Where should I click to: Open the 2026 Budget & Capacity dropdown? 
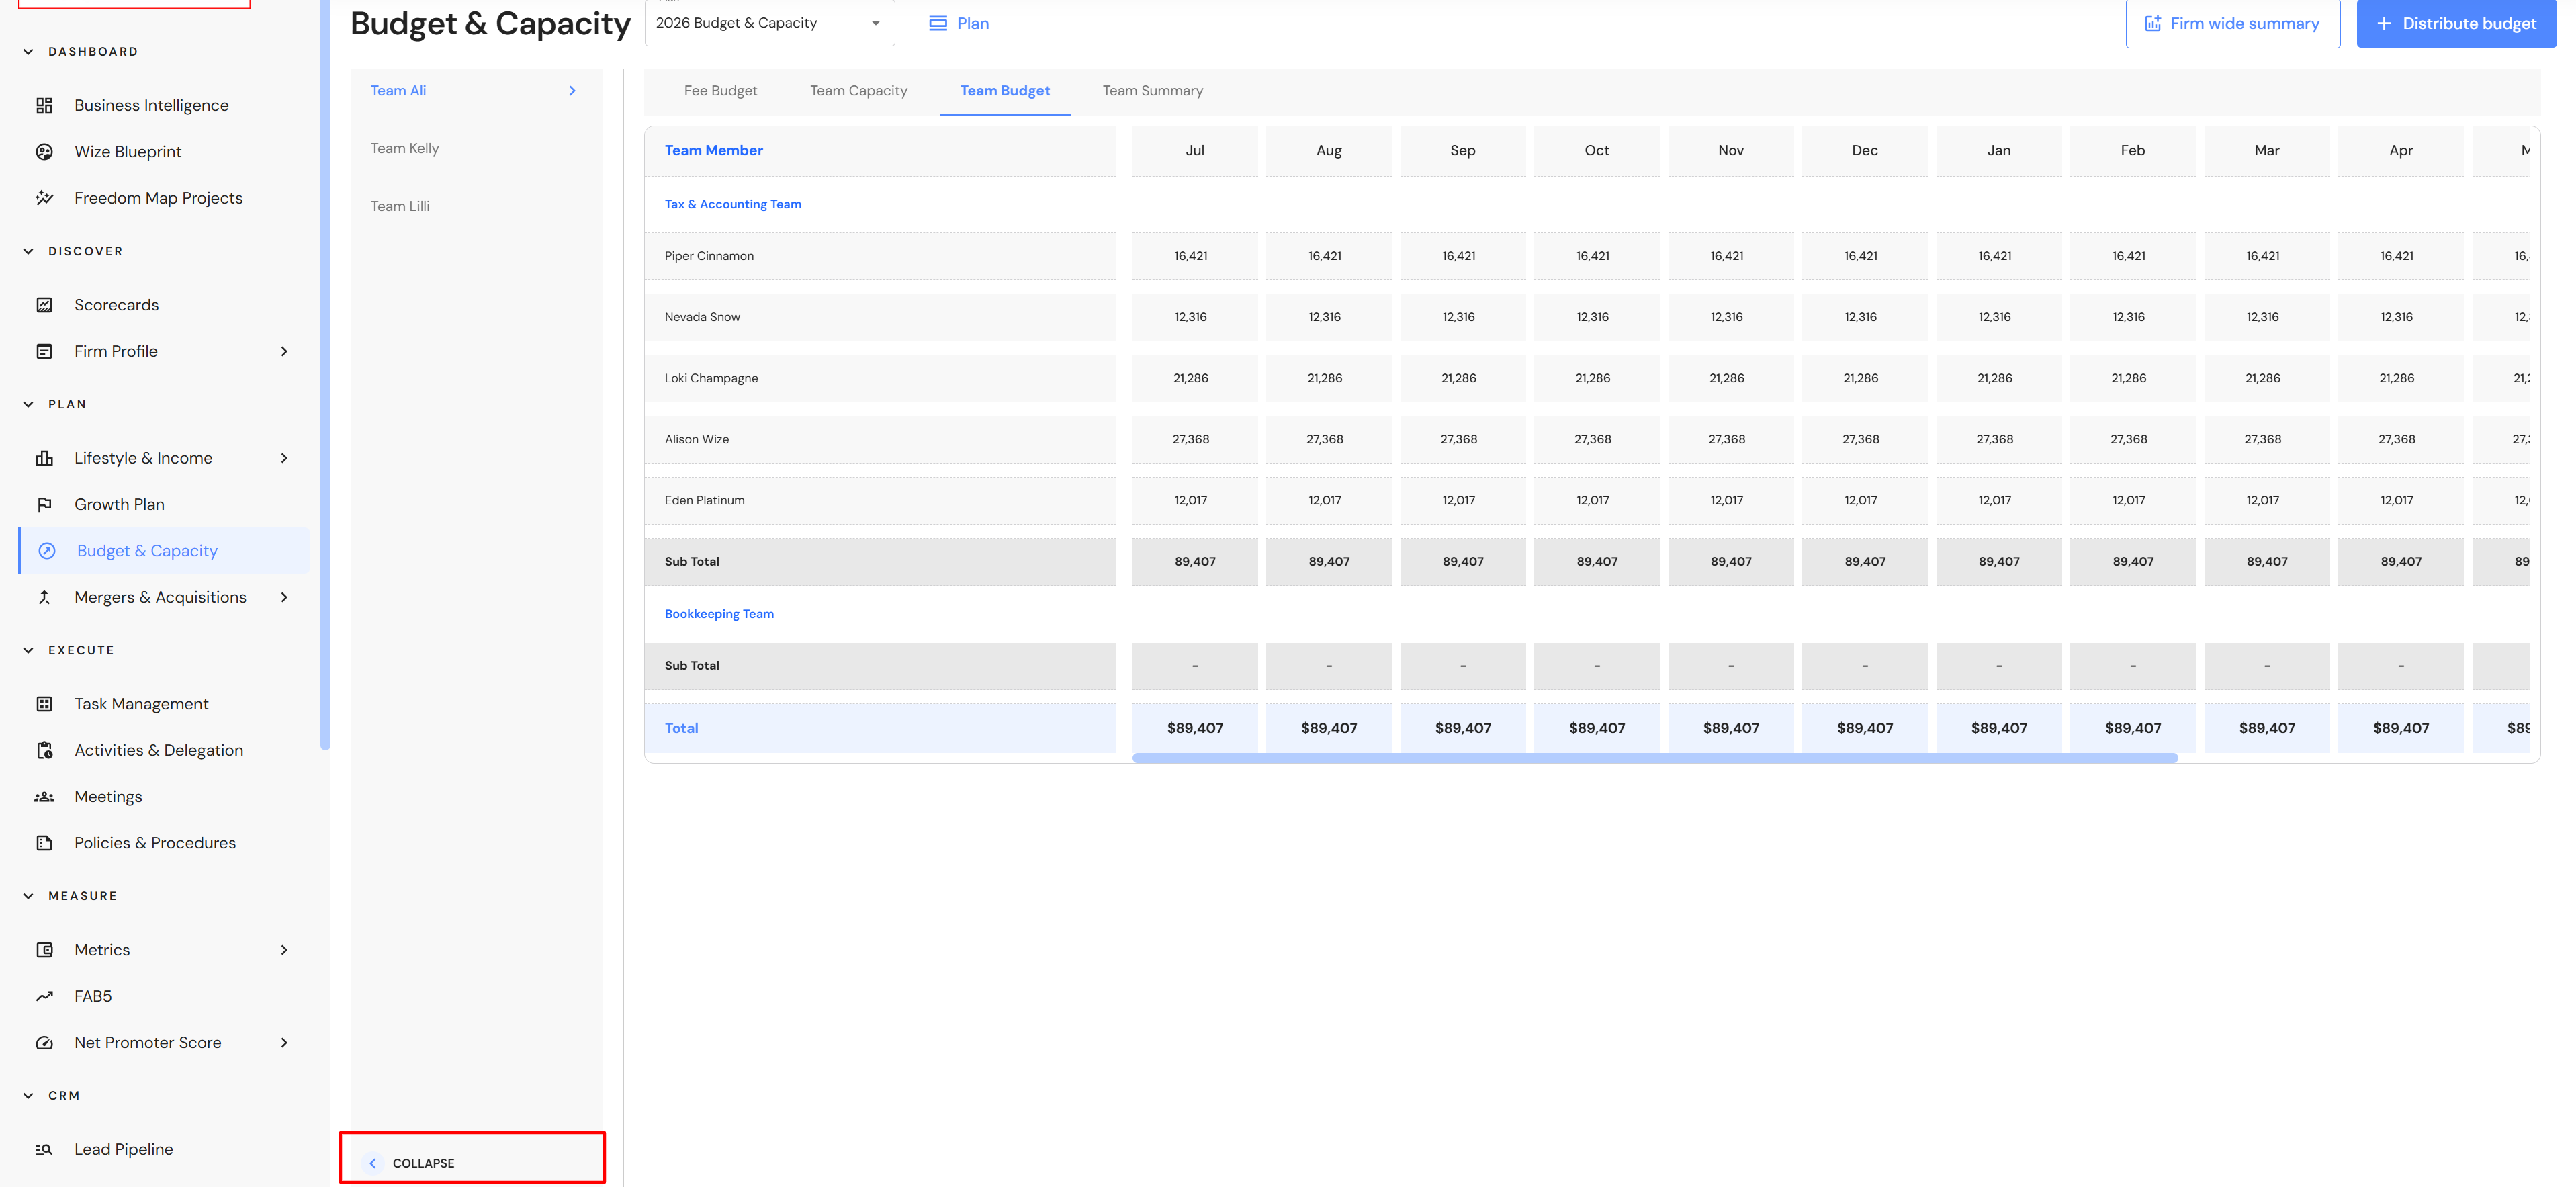point(769,23)
